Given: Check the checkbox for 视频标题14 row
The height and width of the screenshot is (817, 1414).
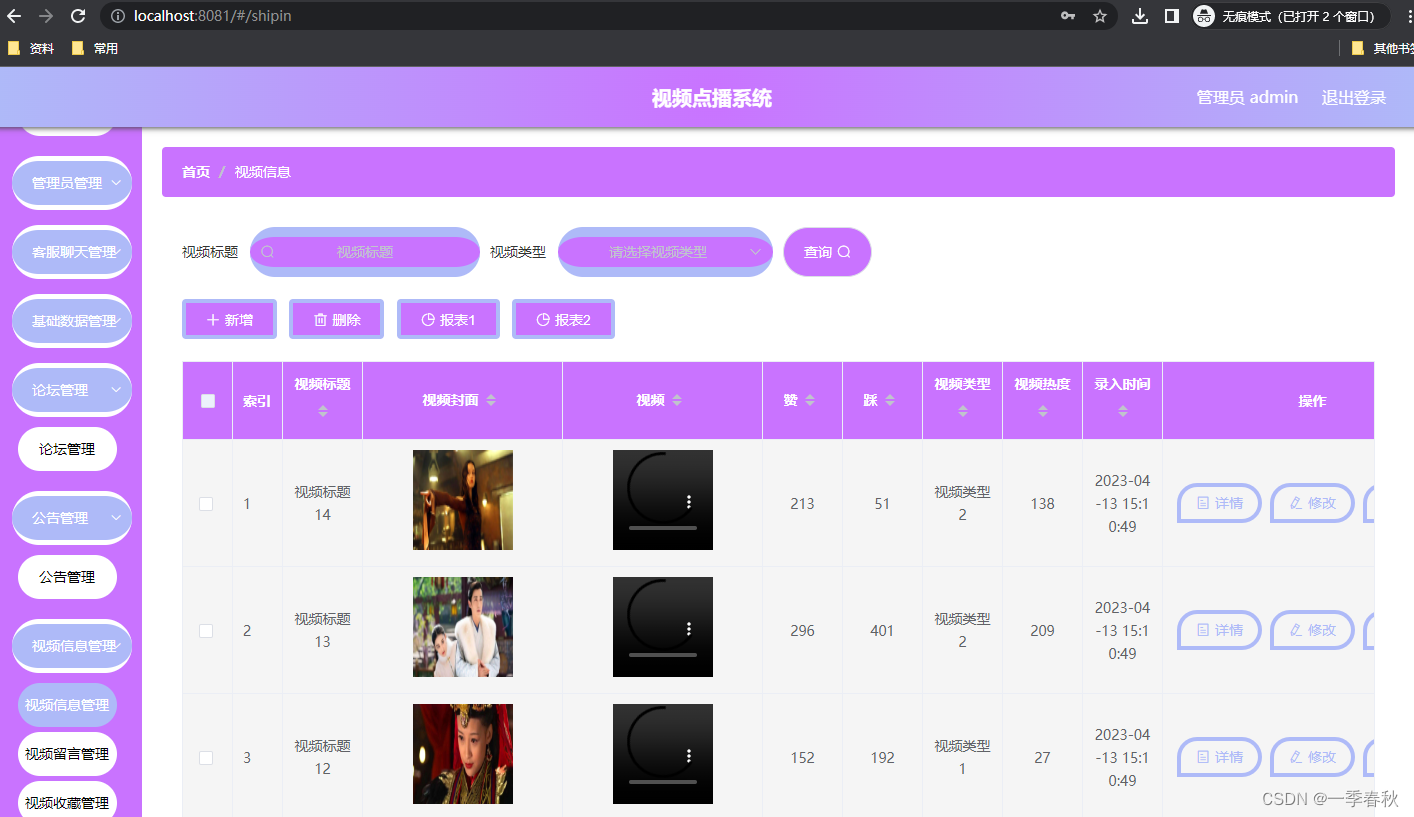Looking at the screenshot, I should click(x=207, y=504).
